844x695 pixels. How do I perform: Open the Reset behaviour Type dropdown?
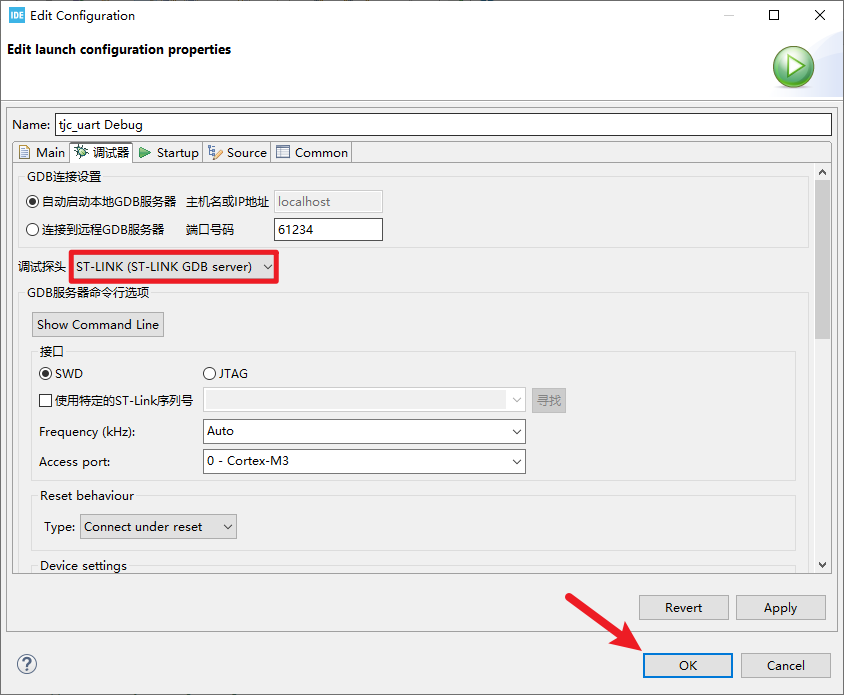[158, 527]
